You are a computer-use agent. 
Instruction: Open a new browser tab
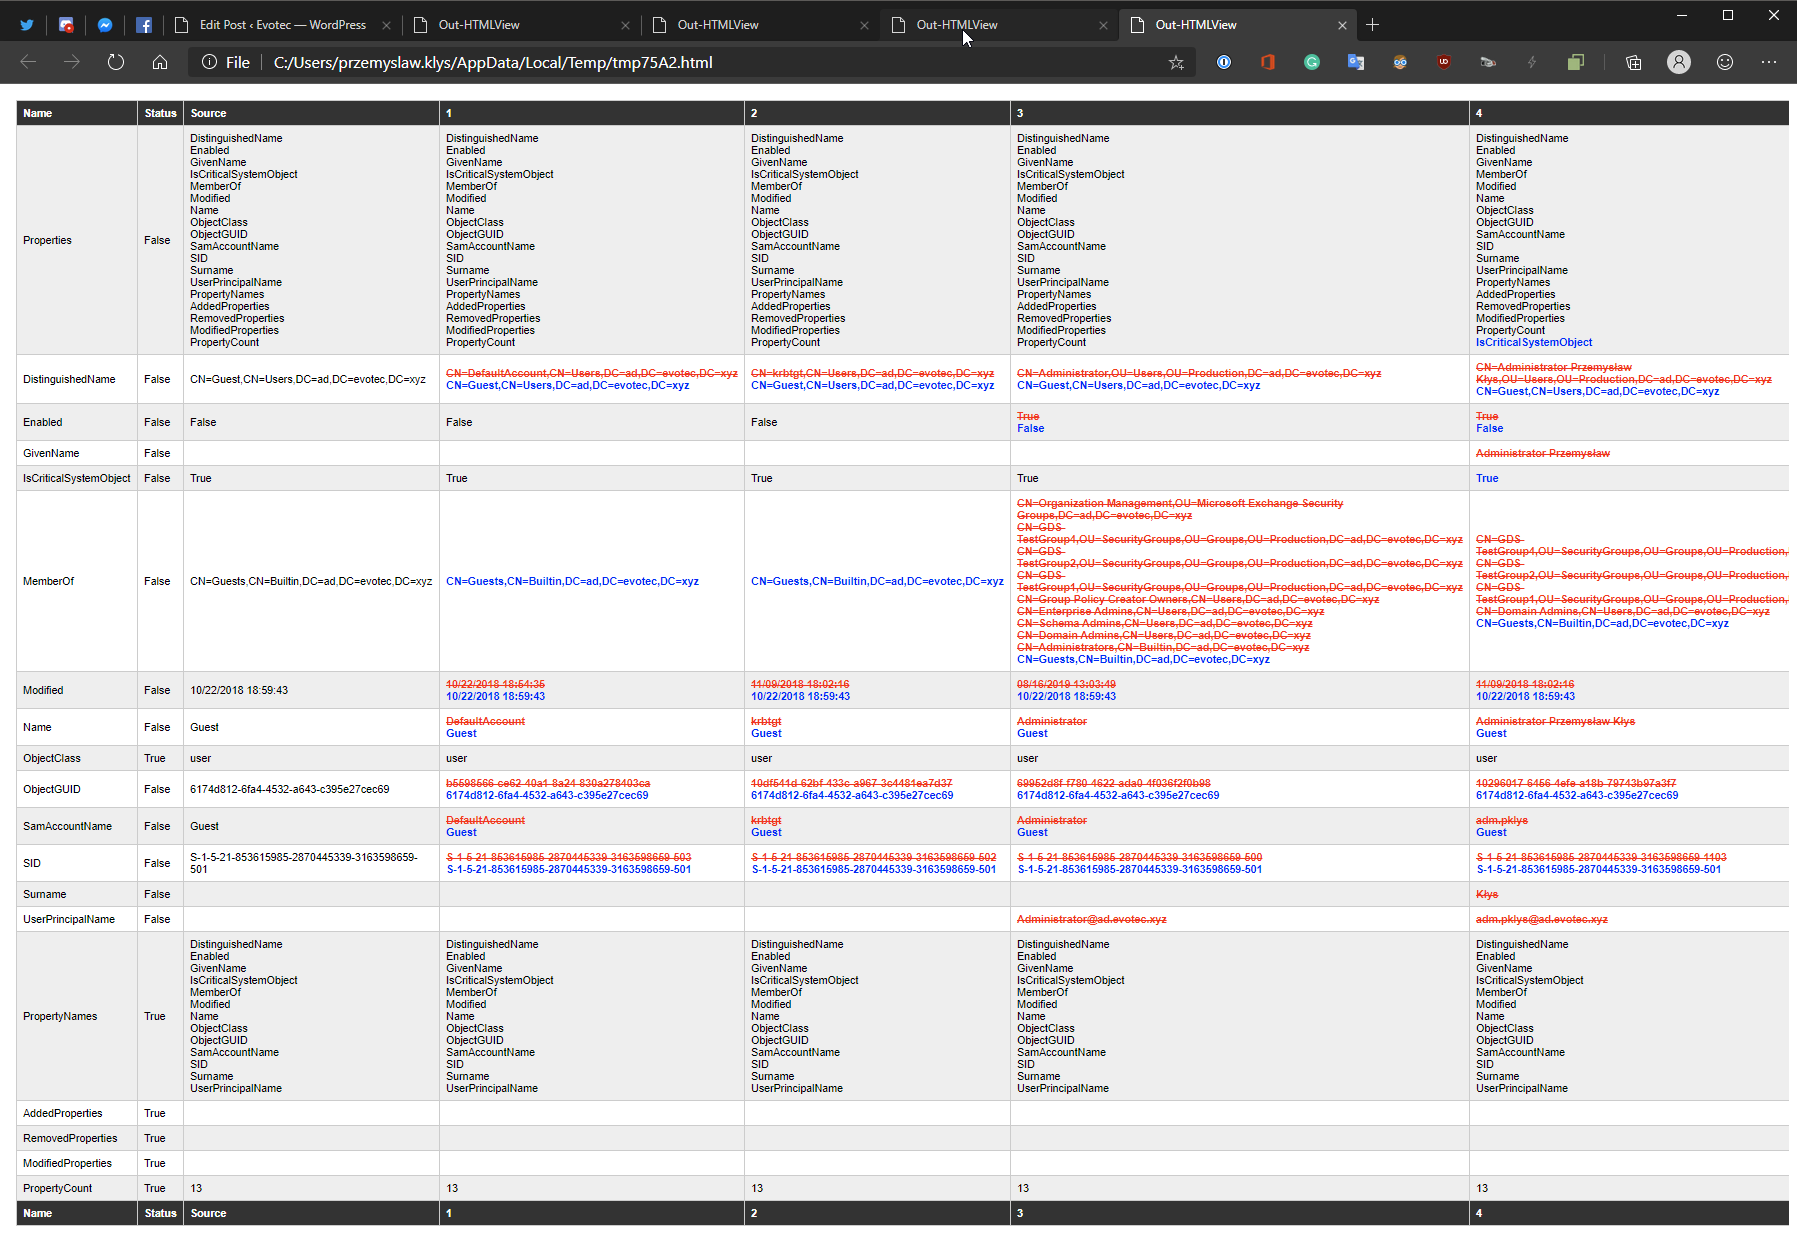click(1373, 24)
